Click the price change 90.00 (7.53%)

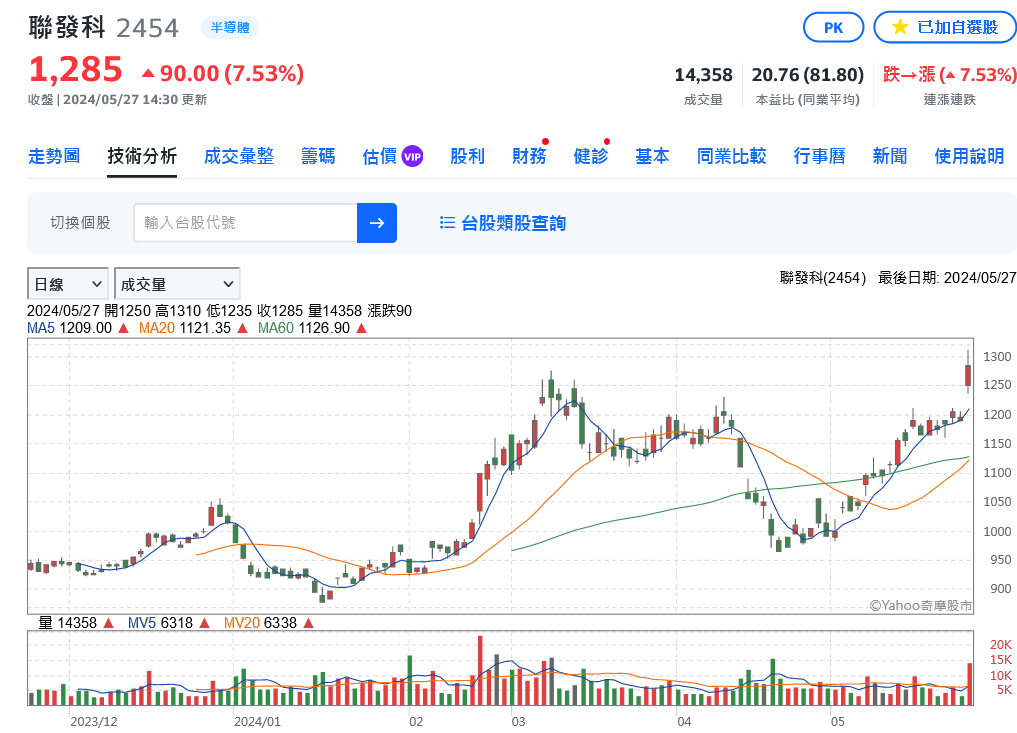point(223,73)
